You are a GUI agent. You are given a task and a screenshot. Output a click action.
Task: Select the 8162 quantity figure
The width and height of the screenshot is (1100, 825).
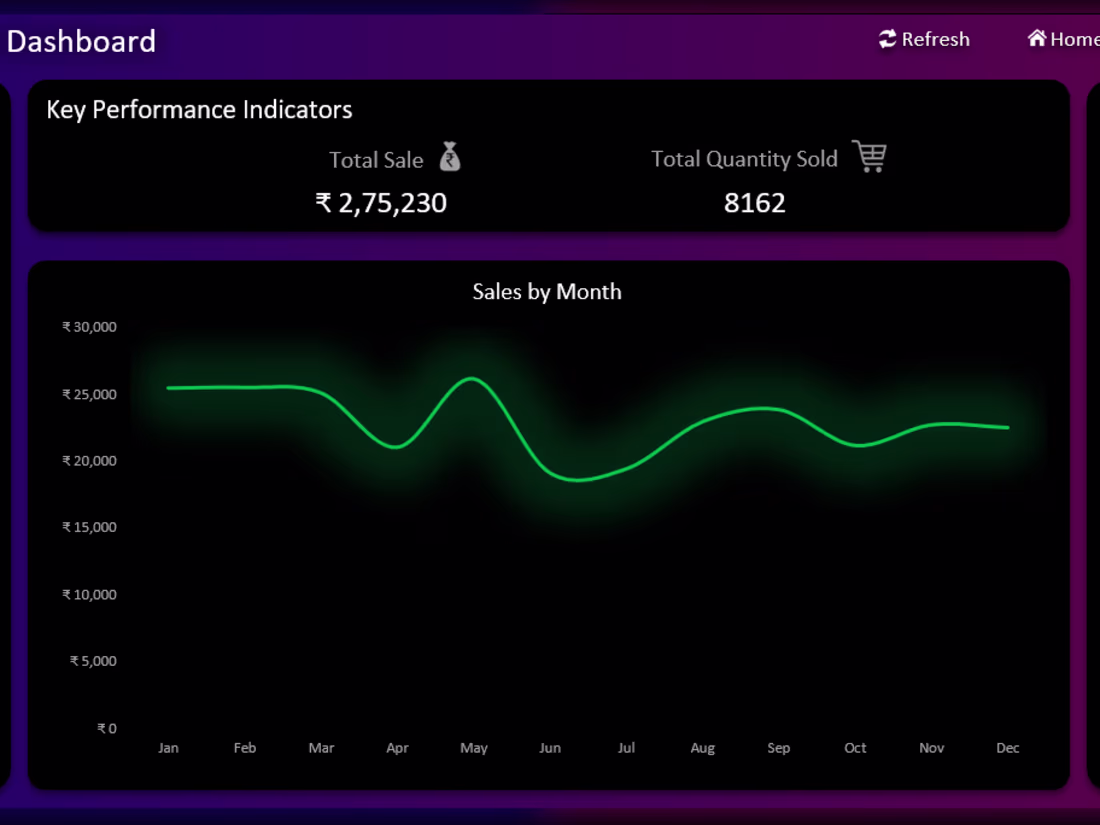(x=755, y=203)
